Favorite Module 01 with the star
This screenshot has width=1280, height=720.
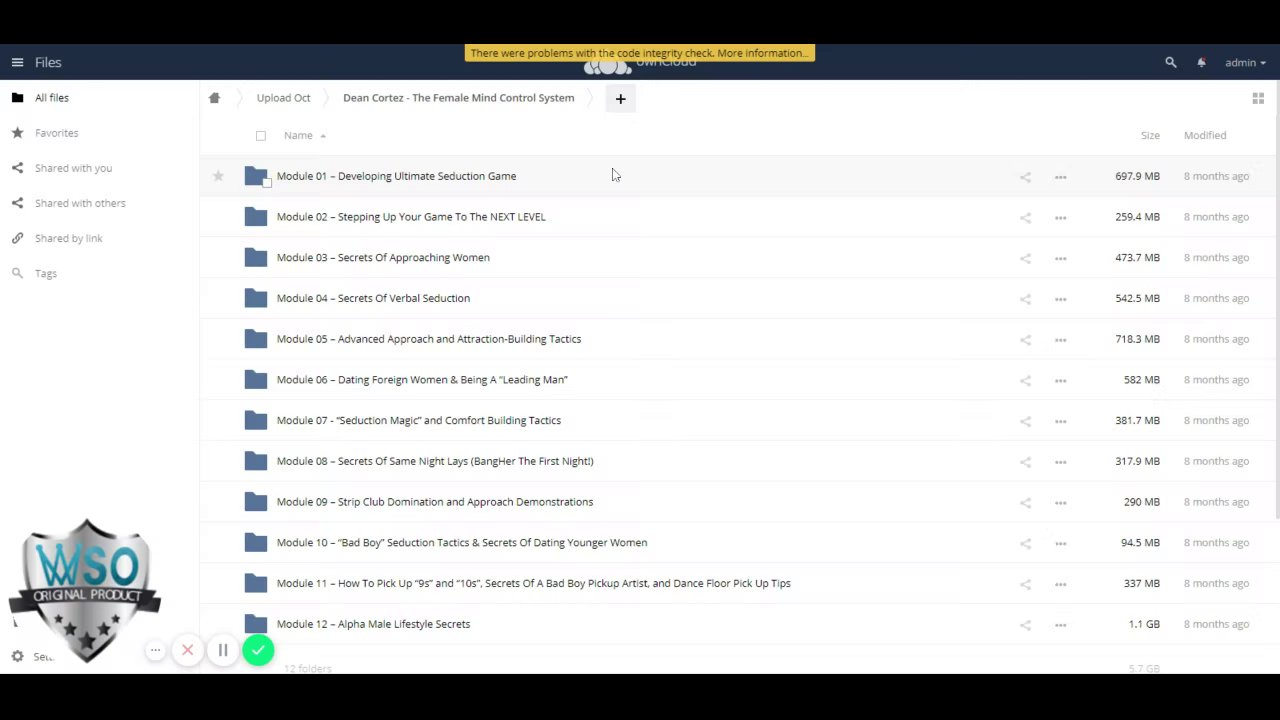218,176
